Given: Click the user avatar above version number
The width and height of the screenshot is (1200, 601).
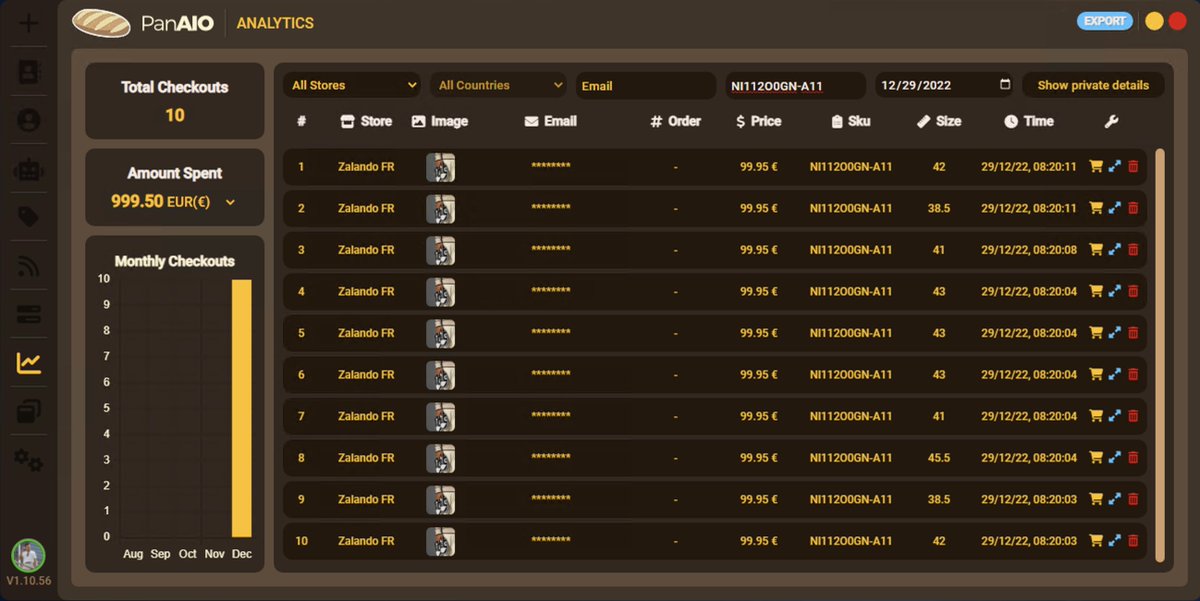Looking at the screenshot, I should pos(28,555).
